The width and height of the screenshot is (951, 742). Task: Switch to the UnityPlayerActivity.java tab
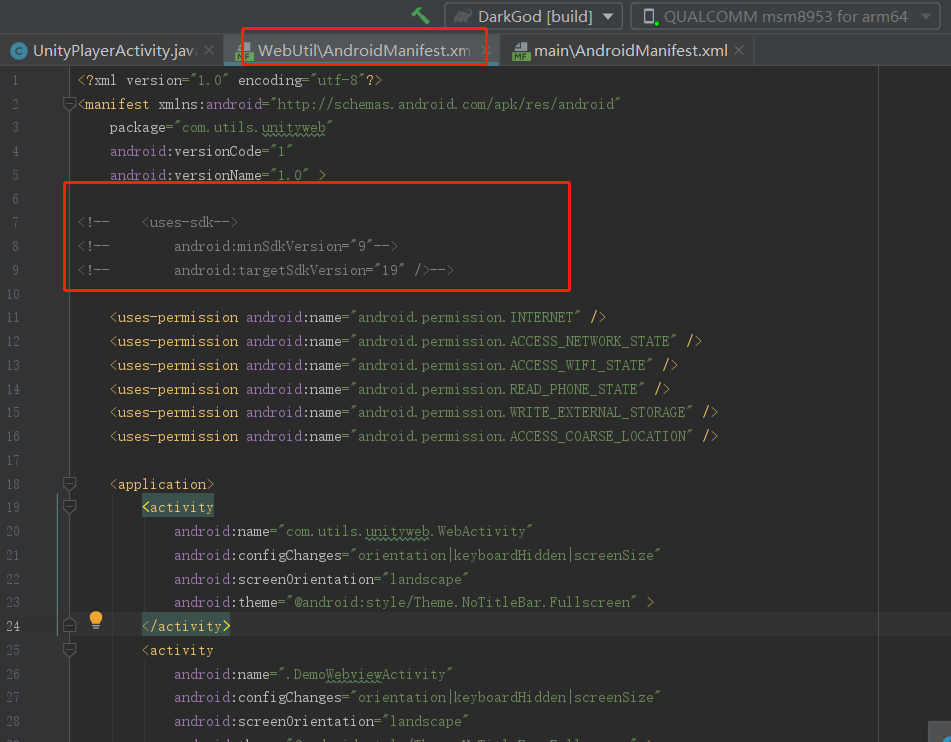(x=114, y=51)
